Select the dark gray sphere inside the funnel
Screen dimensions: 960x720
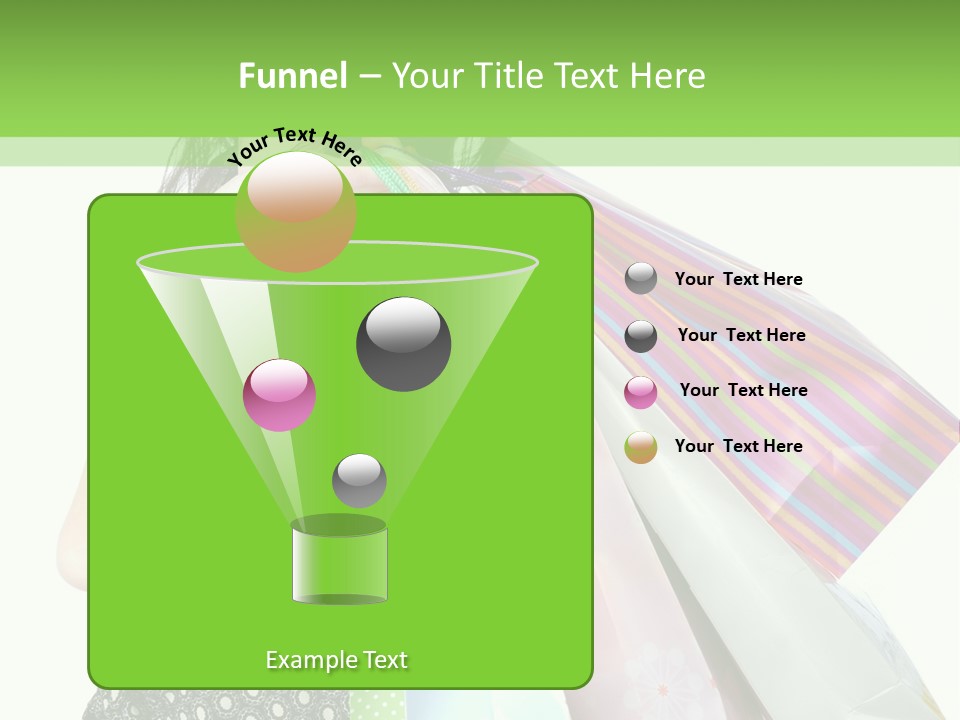(x=403, y=344)
